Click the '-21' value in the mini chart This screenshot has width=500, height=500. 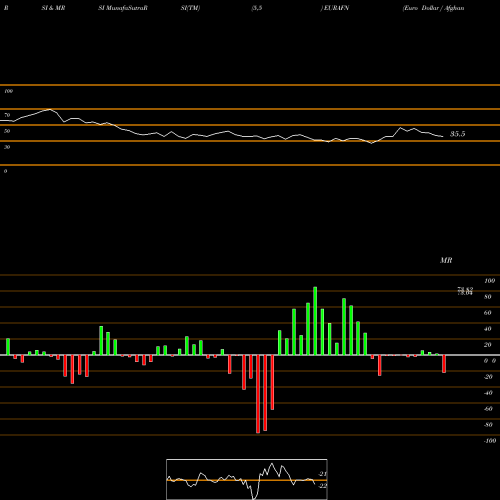coord(322,474)
